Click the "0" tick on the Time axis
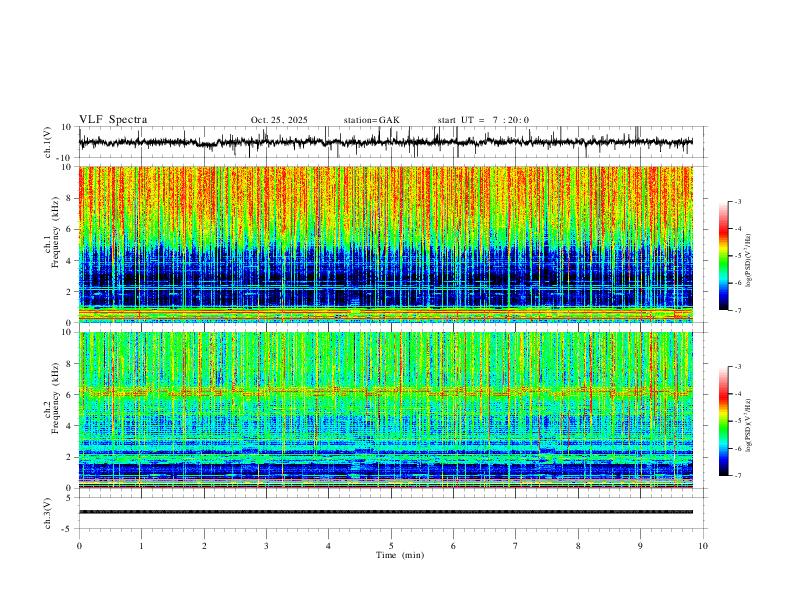The height and width of the screenshot is (612, 792). [x=79, y=546]
